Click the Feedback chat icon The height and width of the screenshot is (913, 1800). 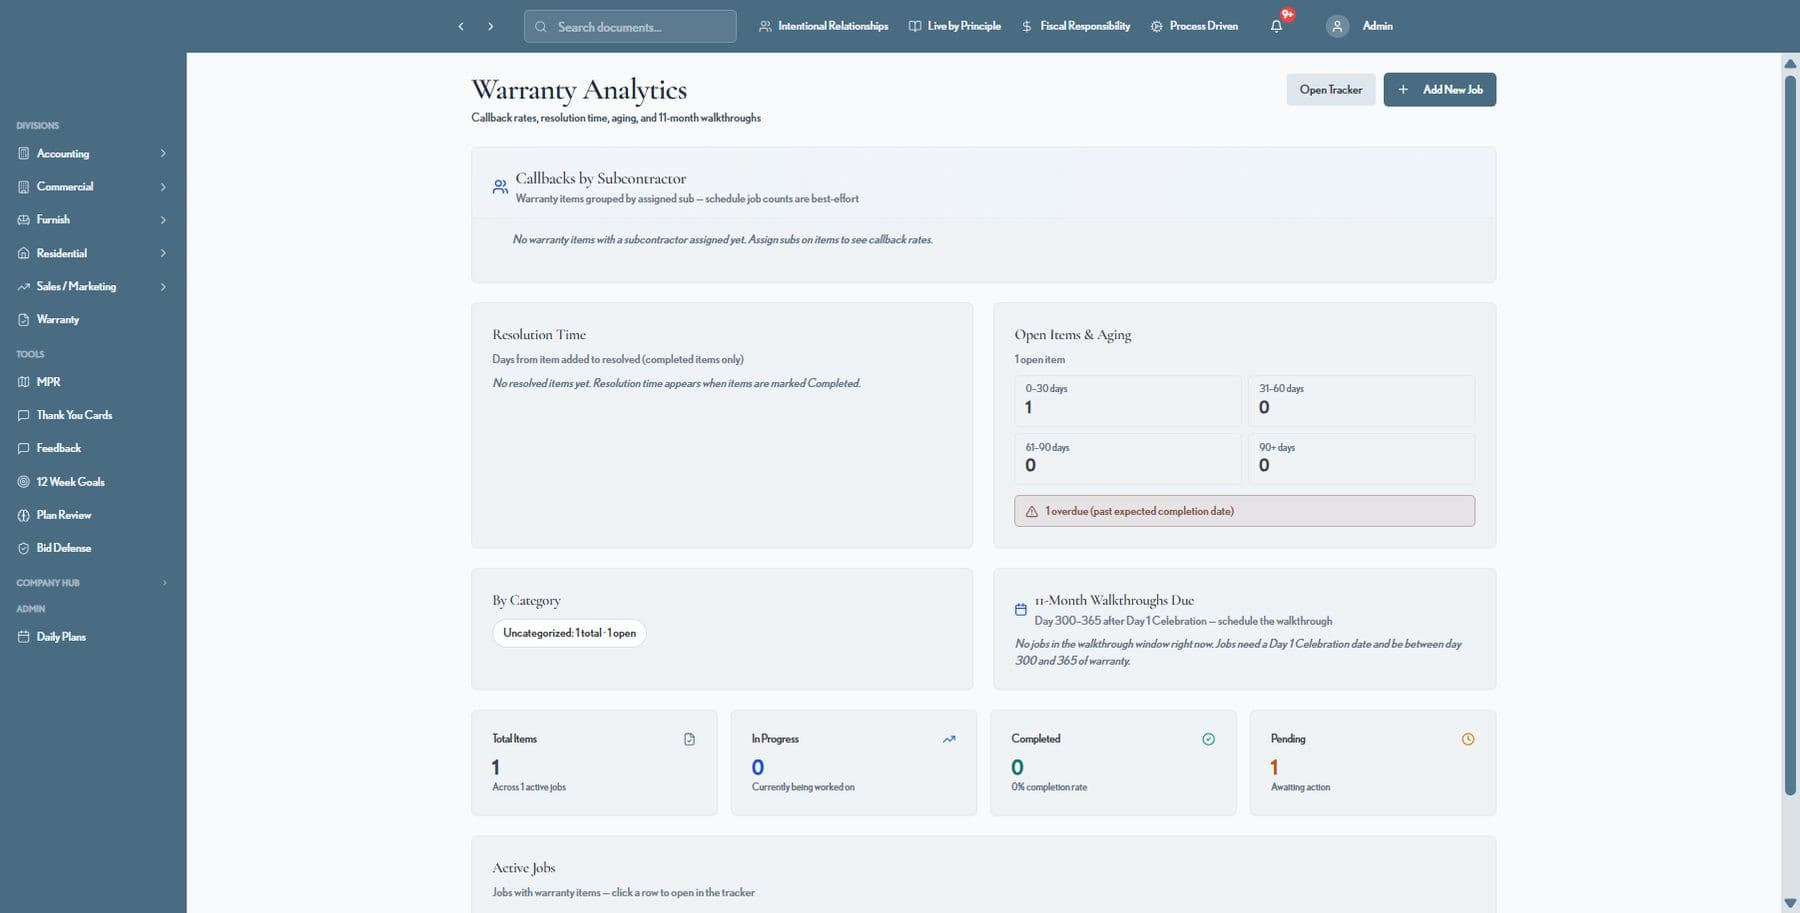(x=24, y=449)
